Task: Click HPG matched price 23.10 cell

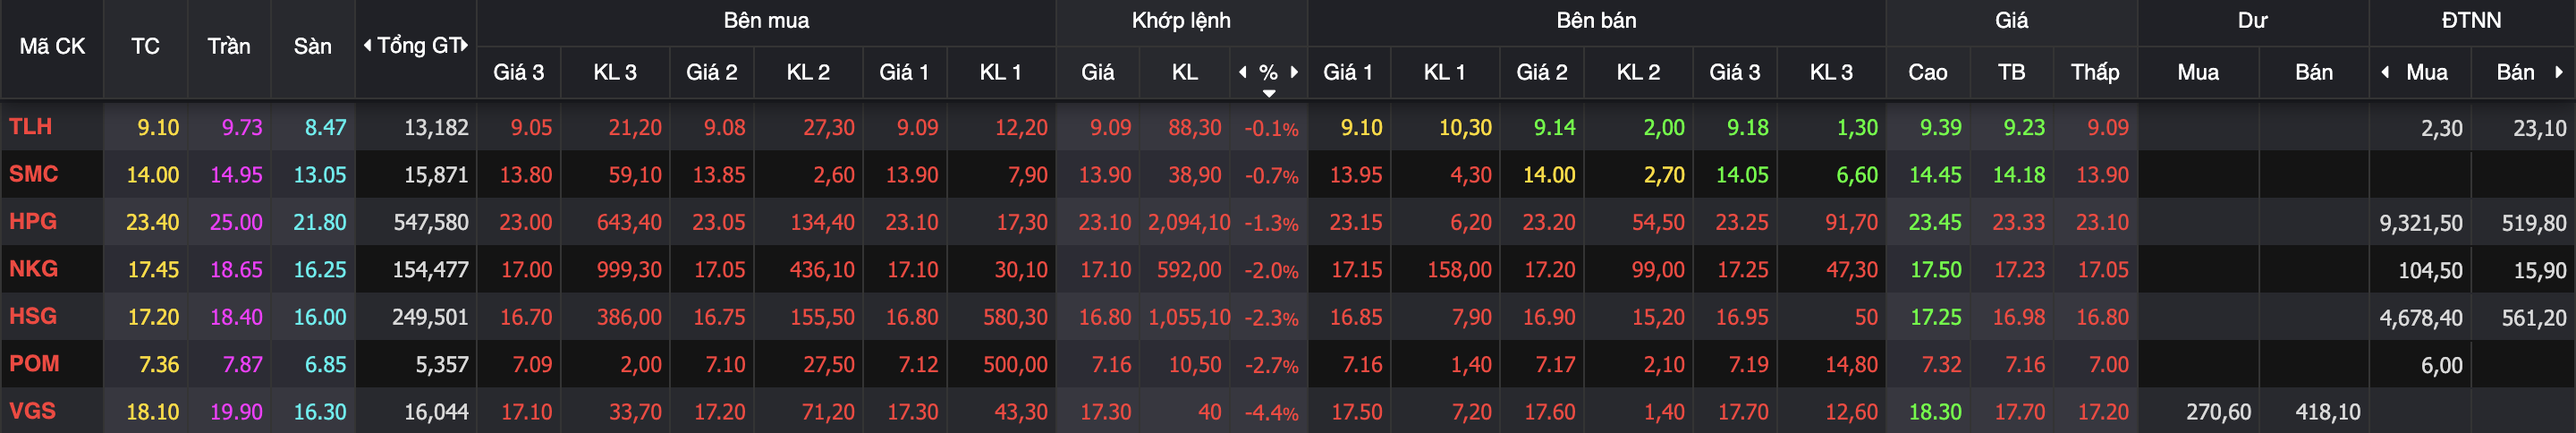Action: click(1104, 222)
